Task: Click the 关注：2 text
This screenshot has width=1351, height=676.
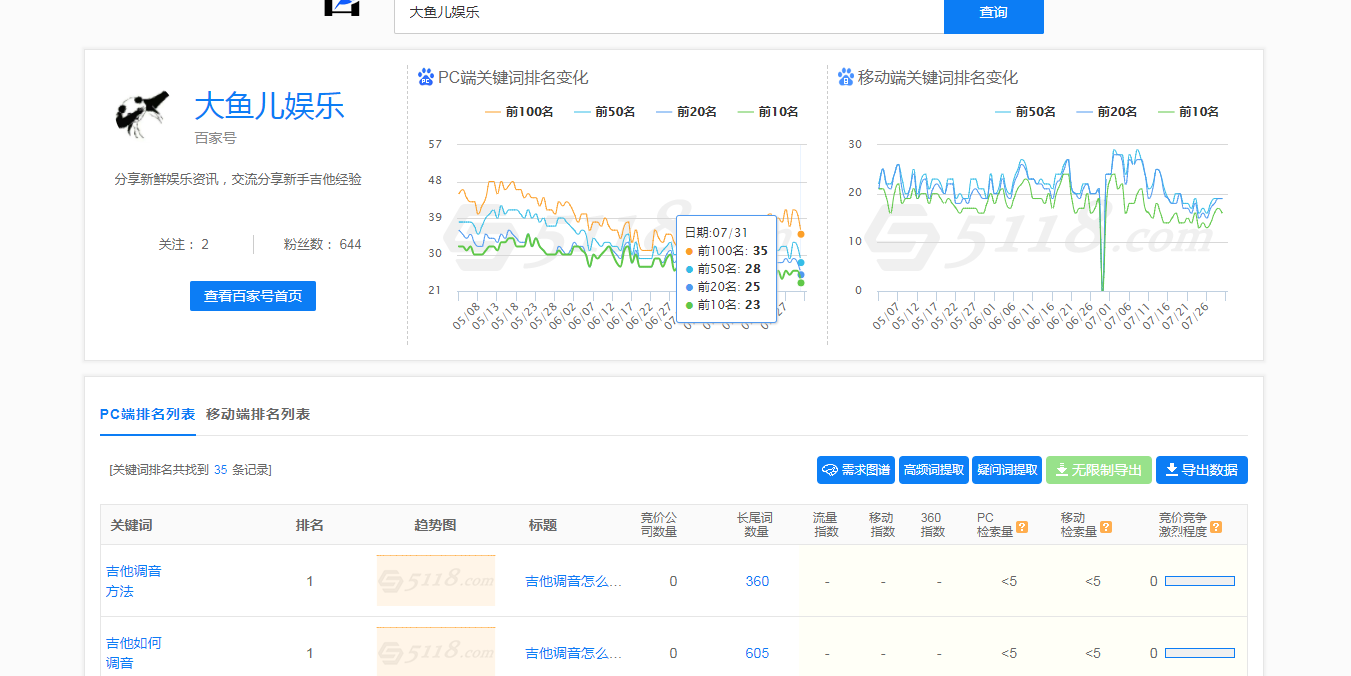Action: [183, 244]
